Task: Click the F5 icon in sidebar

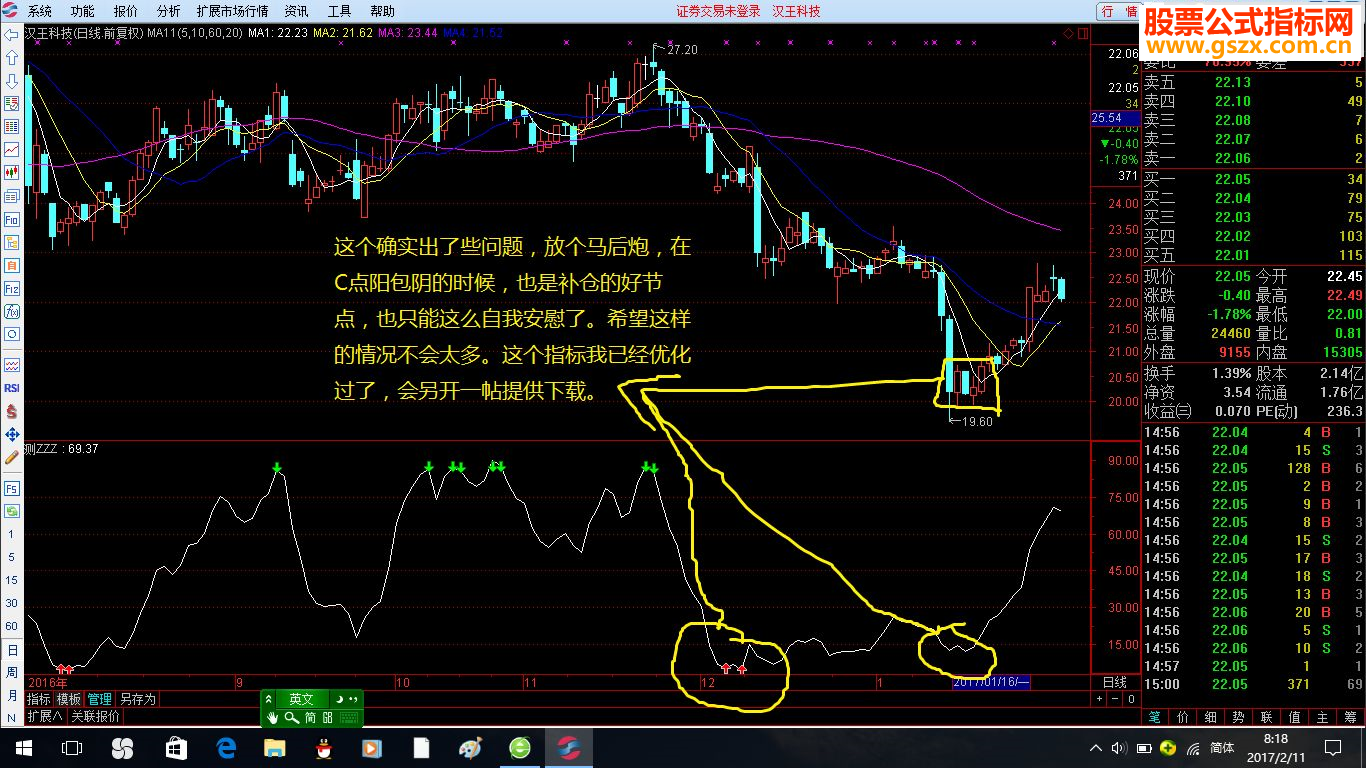Action: point(12,488)
